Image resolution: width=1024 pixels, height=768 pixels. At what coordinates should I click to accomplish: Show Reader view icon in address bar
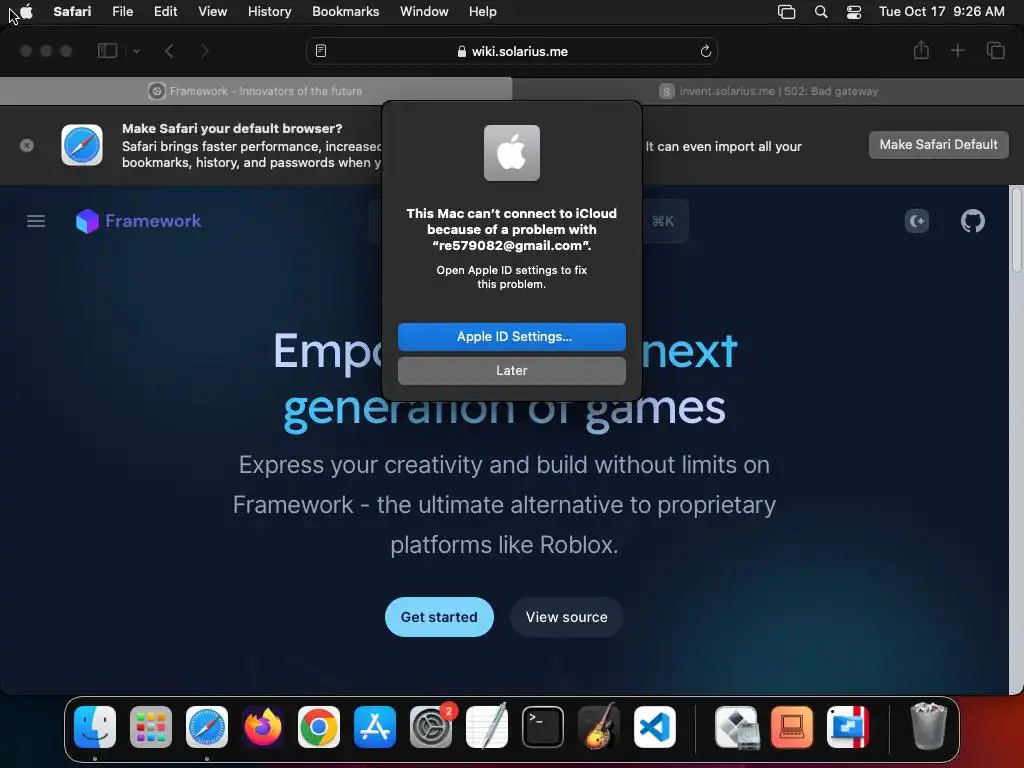[x=321, y=51]
